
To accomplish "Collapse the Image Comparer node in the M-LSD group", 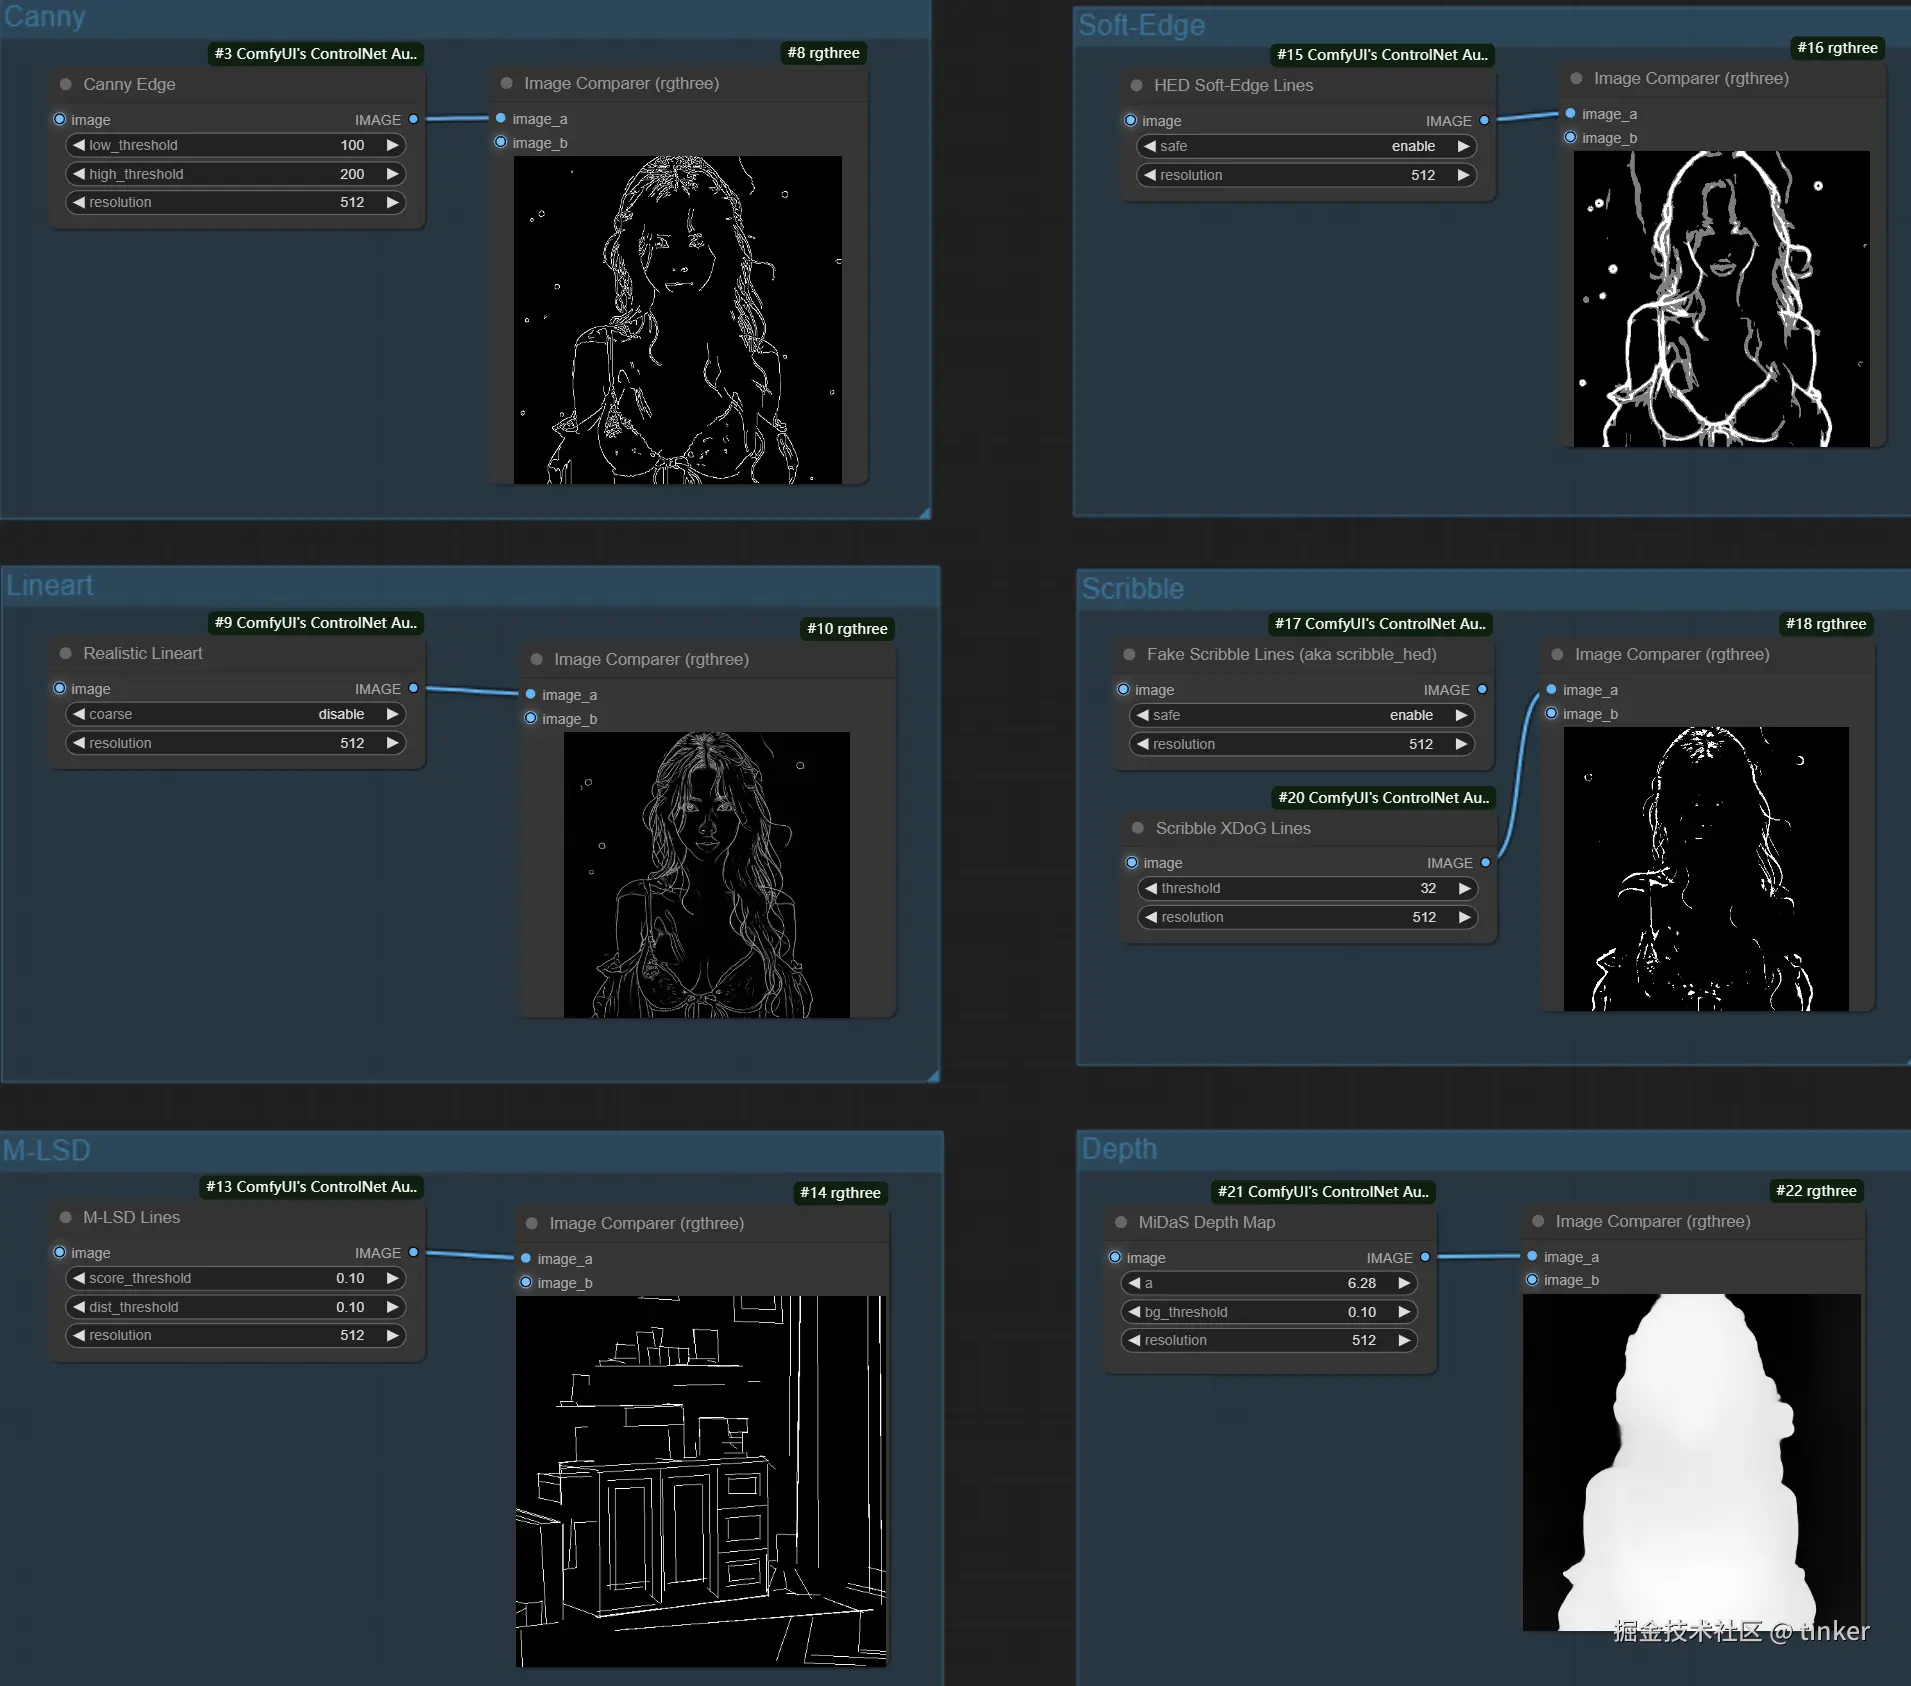I will [532, 1224].
